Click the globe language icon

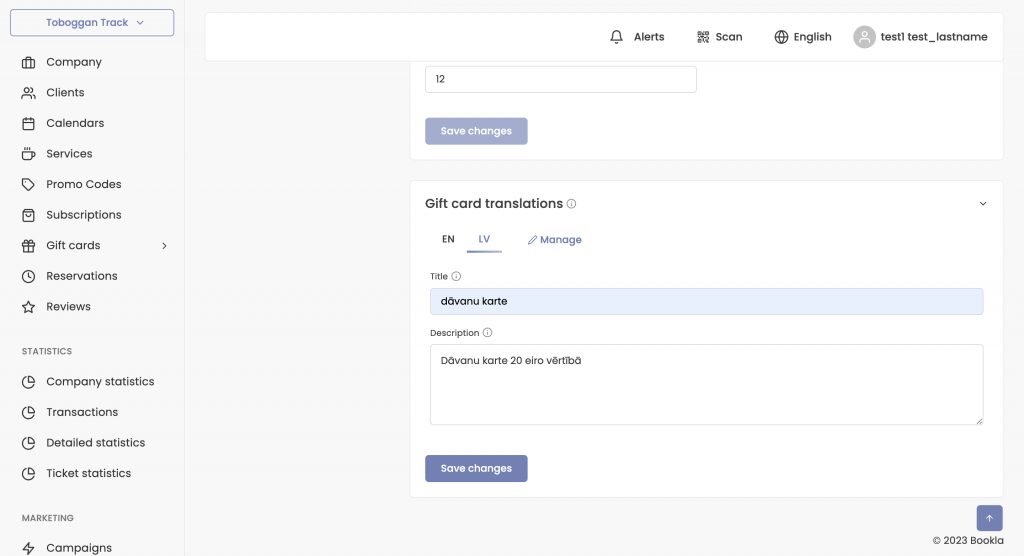click(781, 37)
